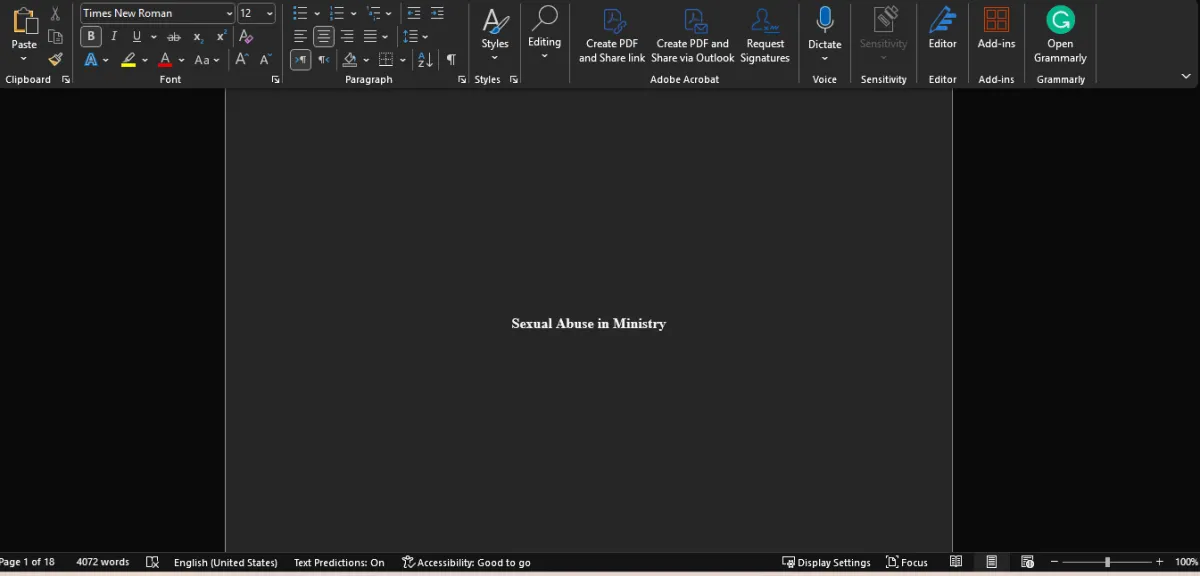Launch the Editor proofing tool
Image resolution: width=1200 pixels, height=576 pixels.
[x=942, y=30]
